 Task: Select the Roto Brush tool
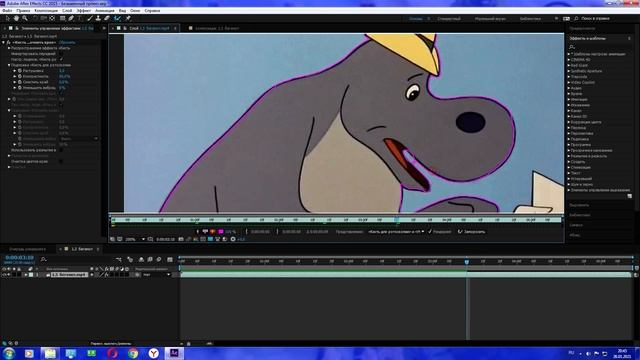click(x=118, y=18)
